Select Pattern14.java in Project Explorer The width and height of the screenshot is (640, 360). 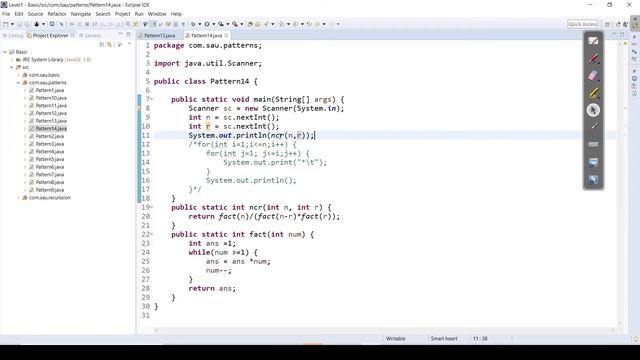51,129
